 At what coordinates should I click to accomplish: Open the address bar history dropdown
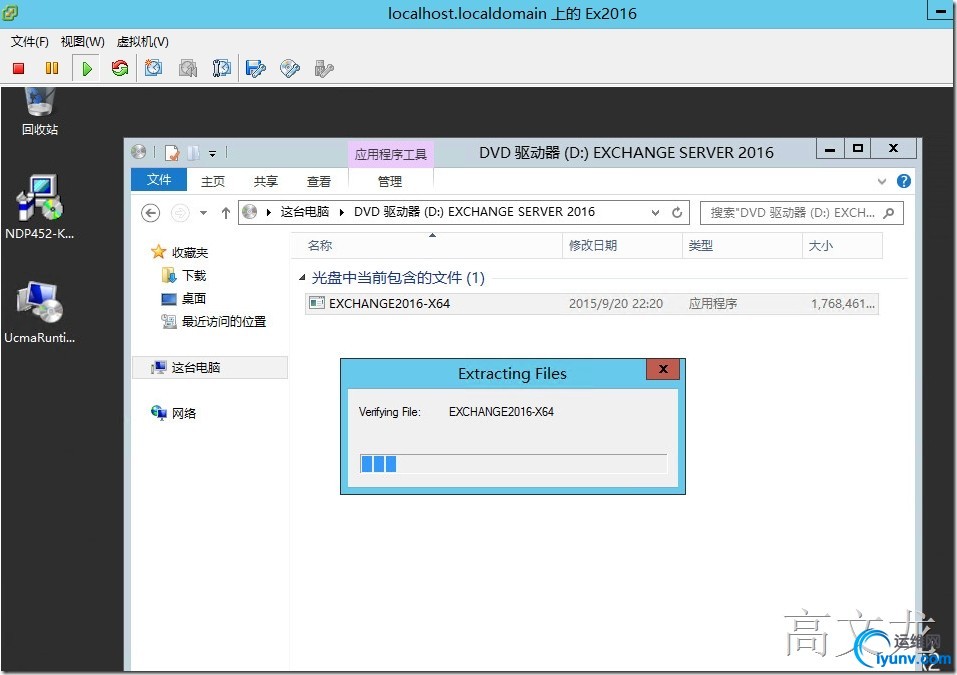tap(655, 213)
